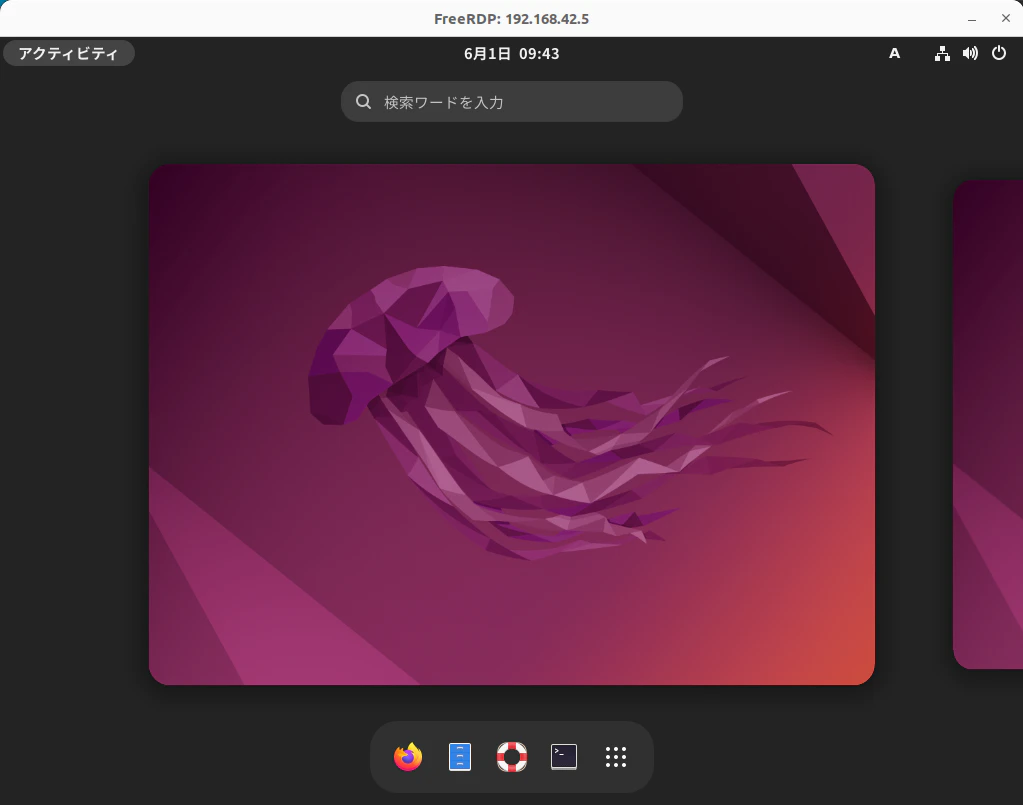Open the power menu icon

(x=999, y=53)
